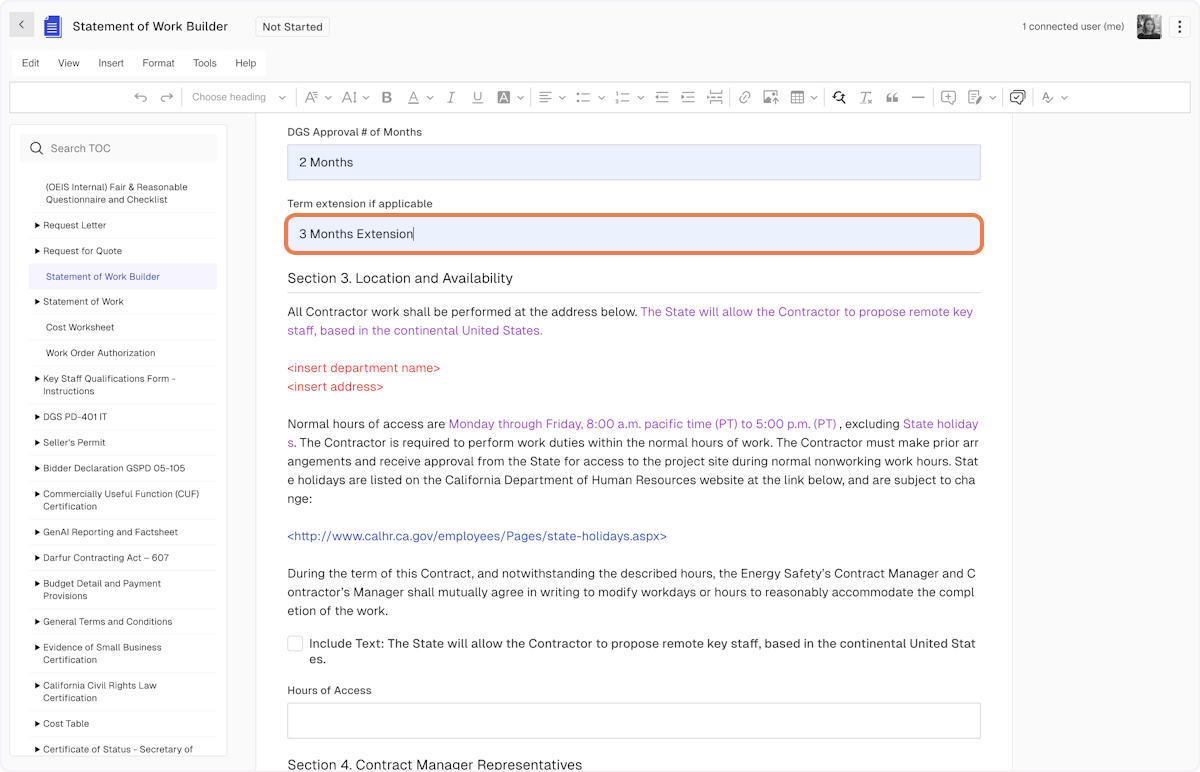The image size is (1200, 772).
Task: Insert an image from toolbar
Action: click(771, 97)
